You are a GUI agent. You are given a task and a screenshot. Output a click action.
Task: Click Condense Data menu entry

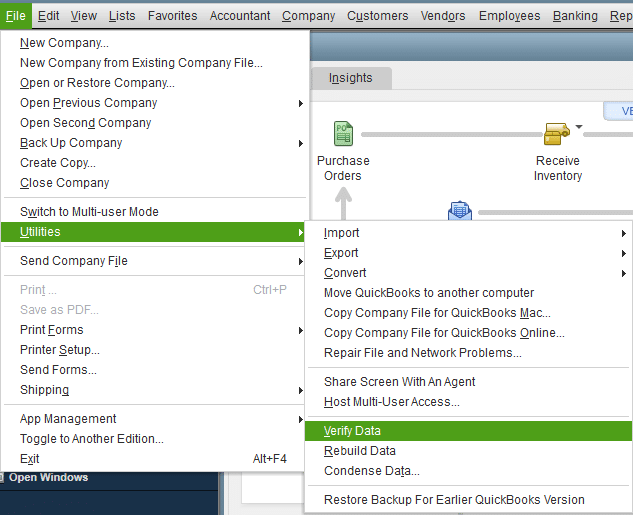371,471
